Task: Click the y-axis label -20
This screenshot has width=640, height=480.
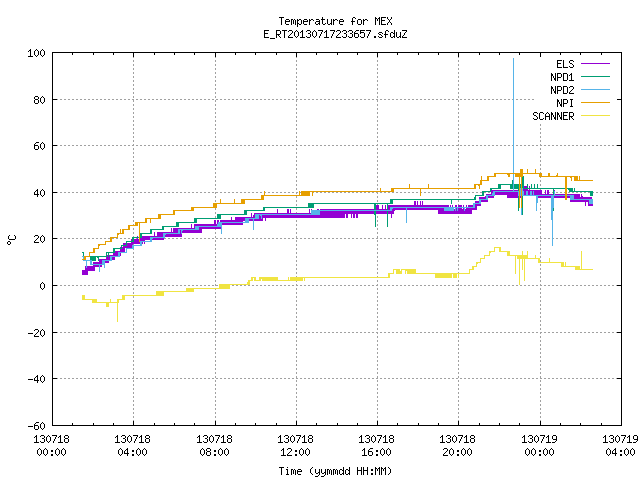Action: (x=36, y=333)
